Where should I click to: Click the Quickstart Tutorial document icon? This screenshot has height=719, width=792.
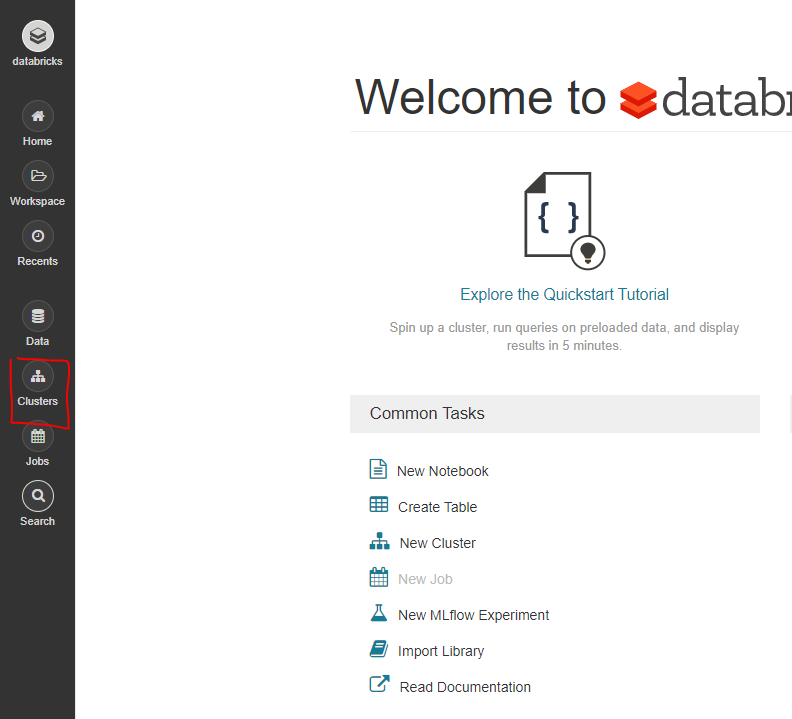point(564,221)
